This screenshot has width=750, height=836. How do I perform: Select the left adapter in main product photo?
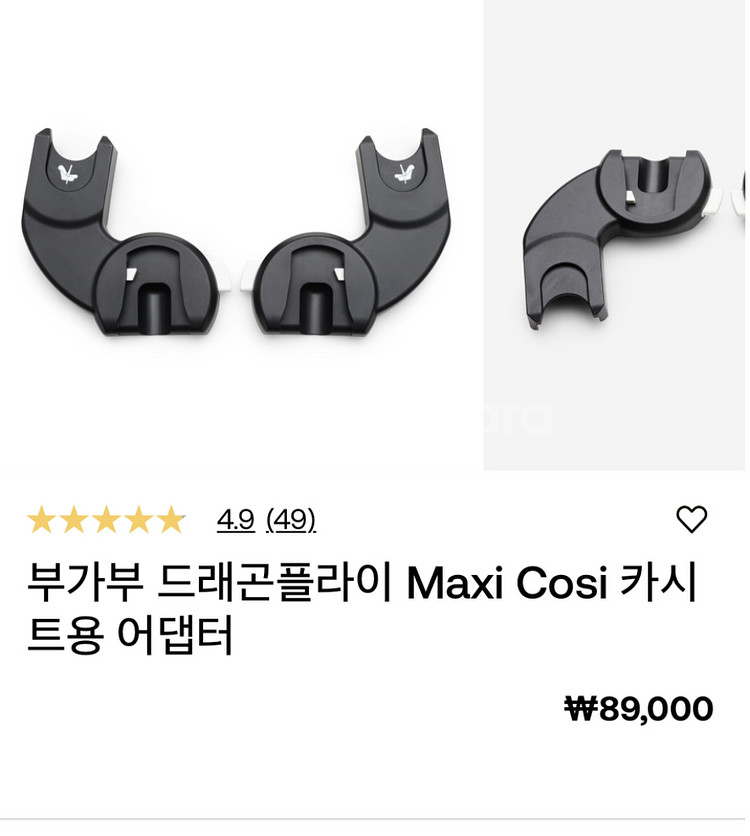pyautogui.click(x=123, y=235)
